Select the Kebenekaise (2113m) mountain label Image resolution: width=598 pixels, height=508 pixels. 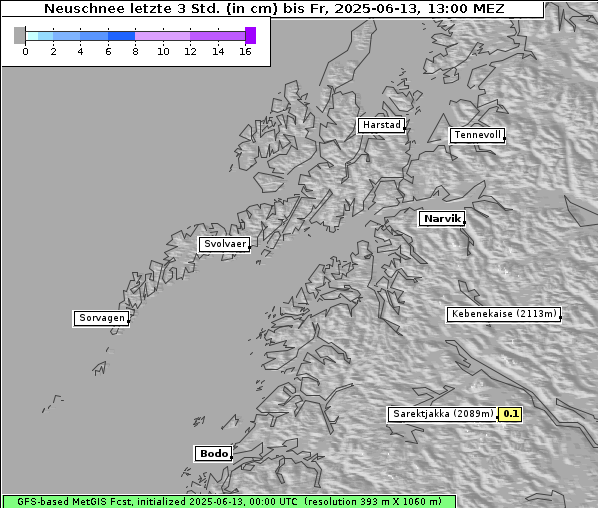[503, 314]
